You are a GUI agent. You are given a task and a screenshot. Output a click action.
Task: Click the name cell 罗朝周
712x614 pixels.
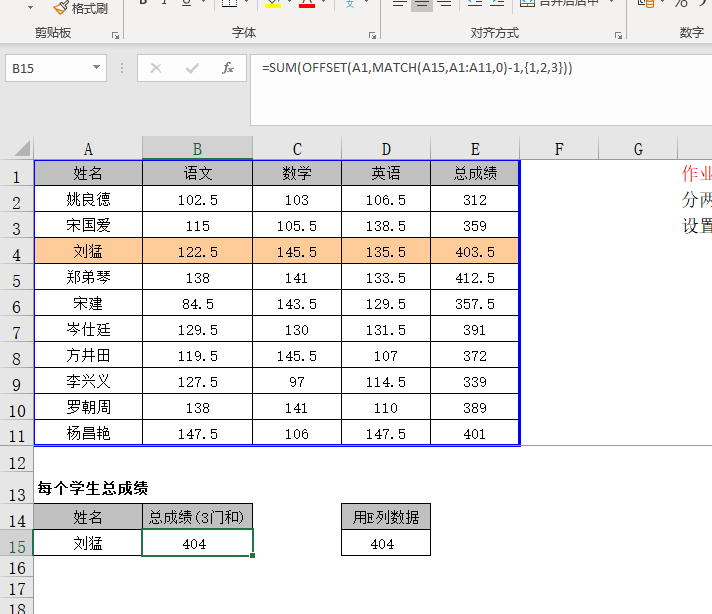[88, 407]
